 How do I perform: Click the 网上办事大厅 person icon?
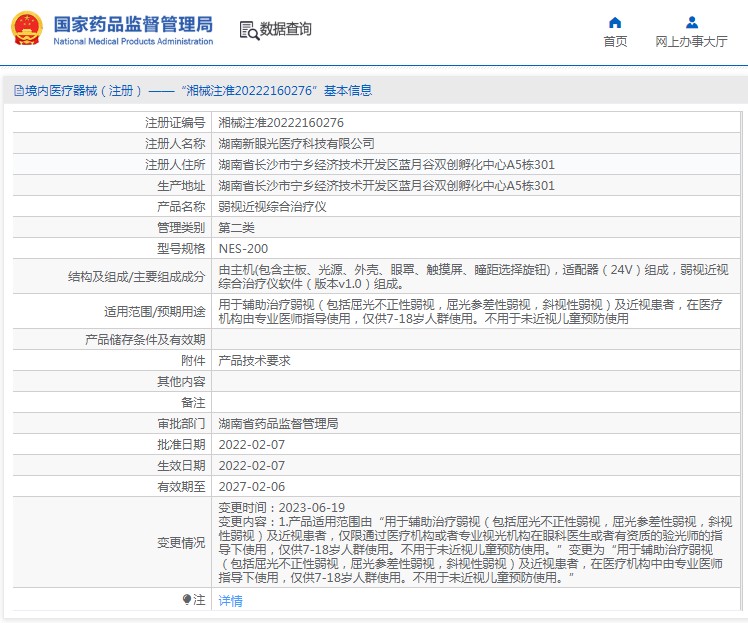point(691,22)
